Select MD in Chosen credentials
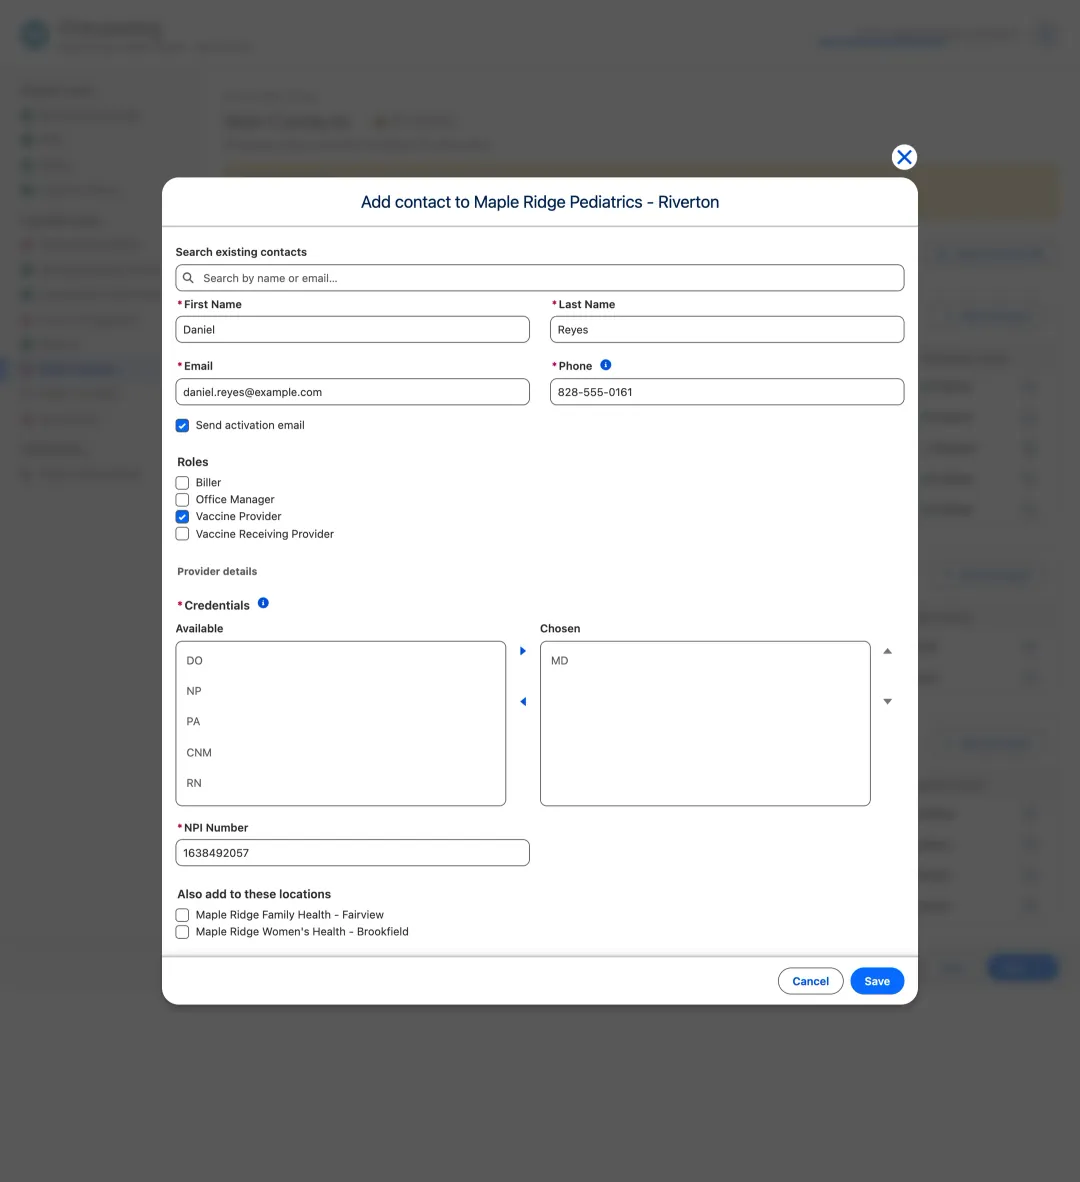1080x1182 pixels. click(x=705, y=660)
